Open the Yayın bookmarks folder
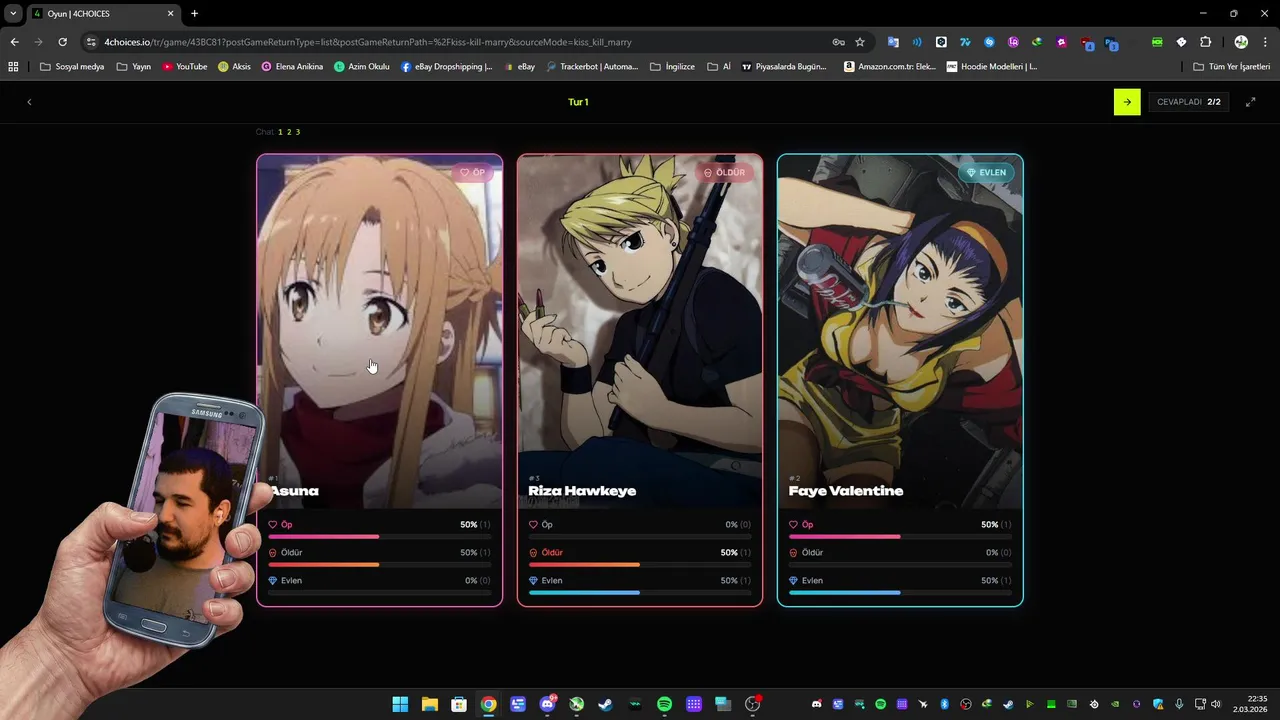The width and height of the screenshot is (1280, 720). [x=134, y=67]
